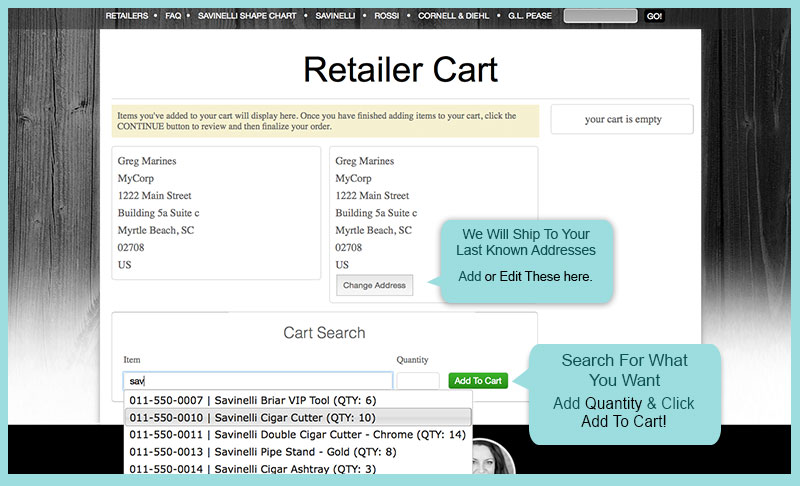This screenshot has height=486, width=800.
Task: Click the Change Address button
Action: point(374,285)
